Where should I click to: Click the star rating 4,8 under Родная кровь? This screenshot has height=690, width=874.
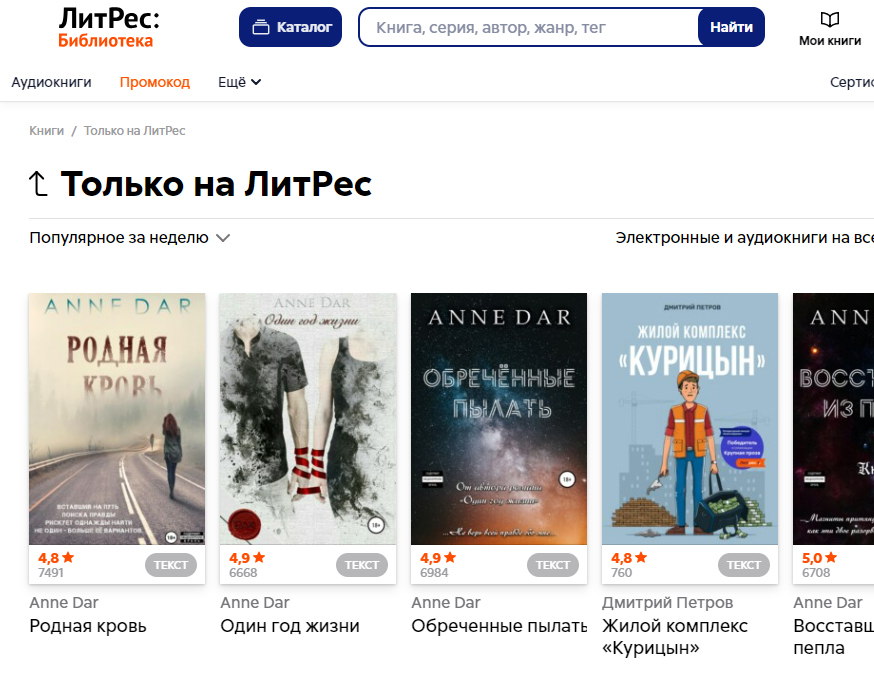point(56,557)
